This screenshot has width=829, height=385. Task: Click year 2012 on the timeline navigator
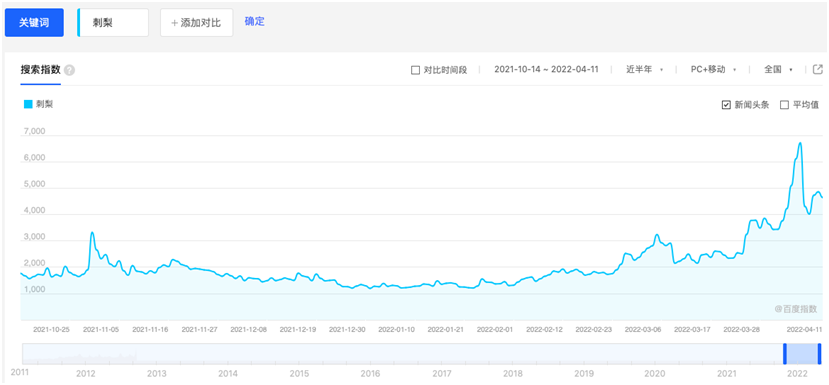pyautogui.click(x=85, y=374)
